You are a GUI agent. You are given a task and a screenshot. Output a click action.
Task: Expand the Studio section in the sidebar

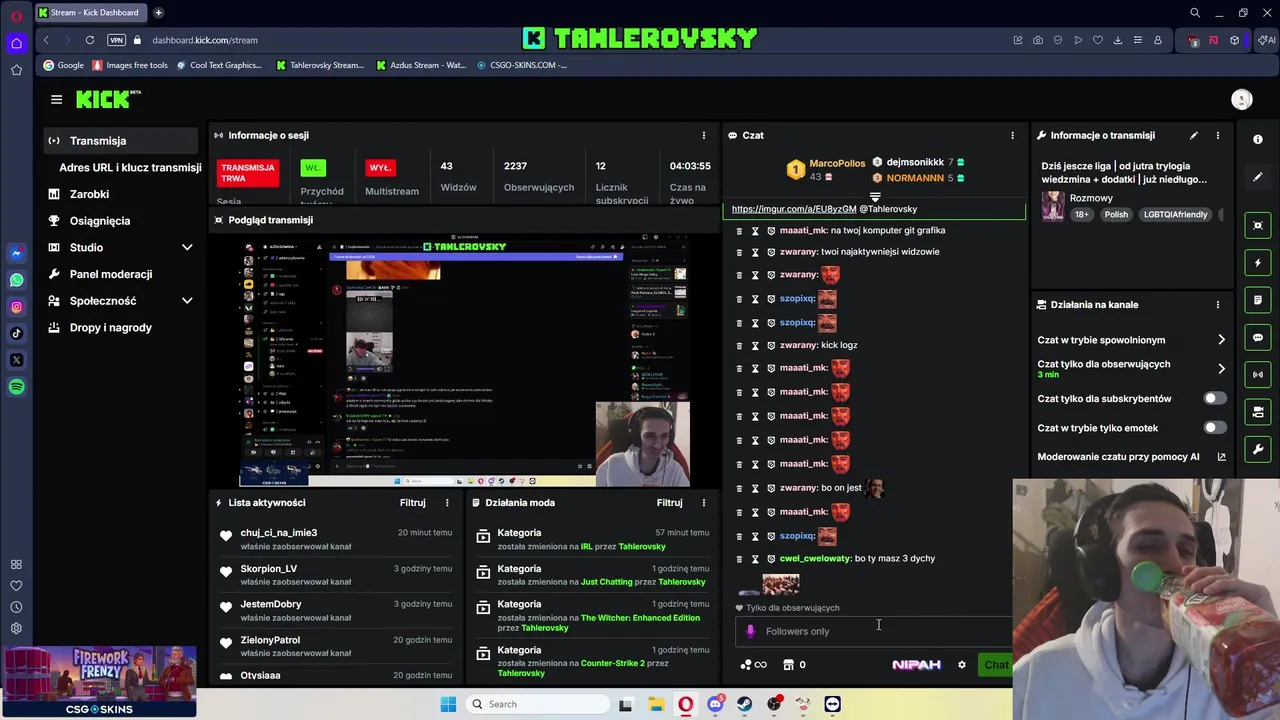pyautogui.click(x=187, y=247)
